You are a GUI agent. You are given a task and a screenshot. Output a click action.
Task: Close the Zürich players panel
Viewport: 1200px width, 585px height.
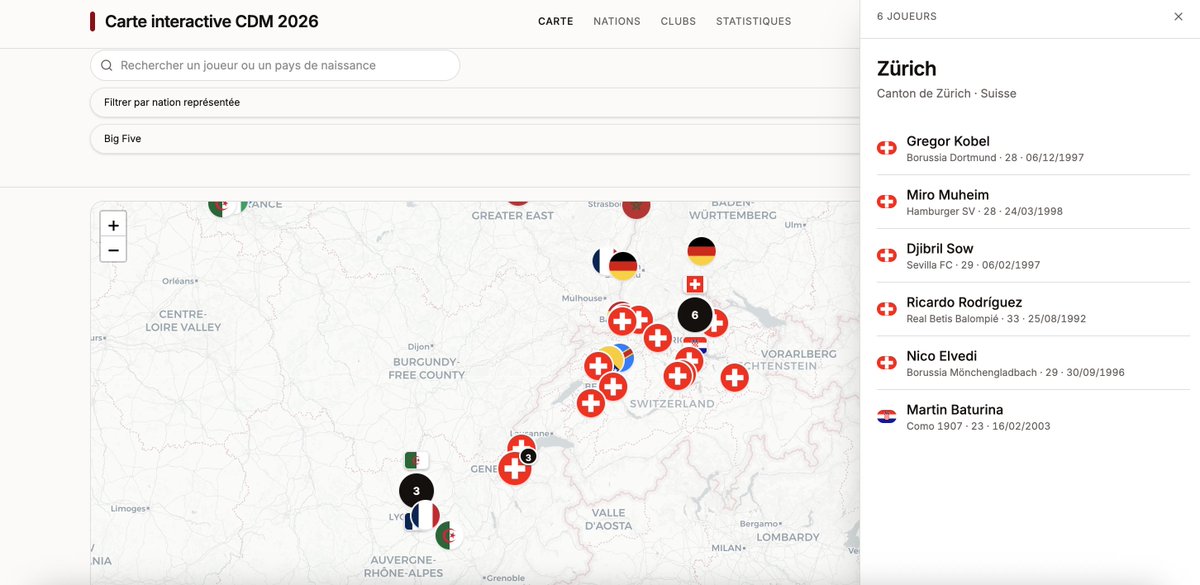point(1178,17)
